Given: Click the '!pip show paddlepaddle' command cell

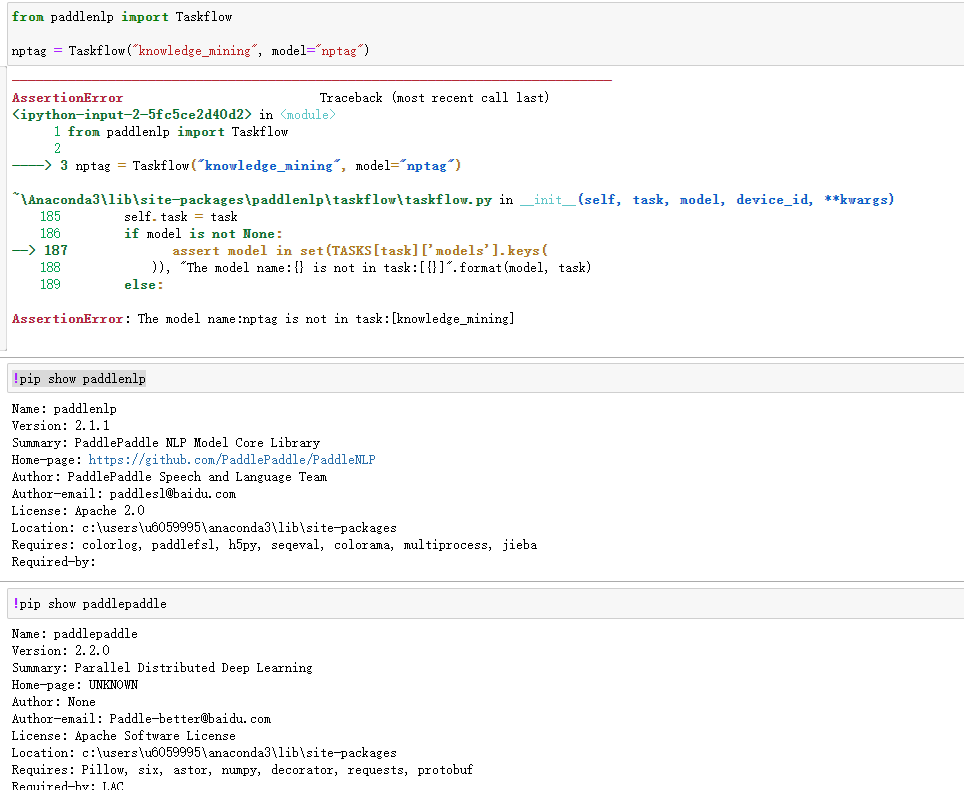Looking at the screenshot, I should pos(87,603).
